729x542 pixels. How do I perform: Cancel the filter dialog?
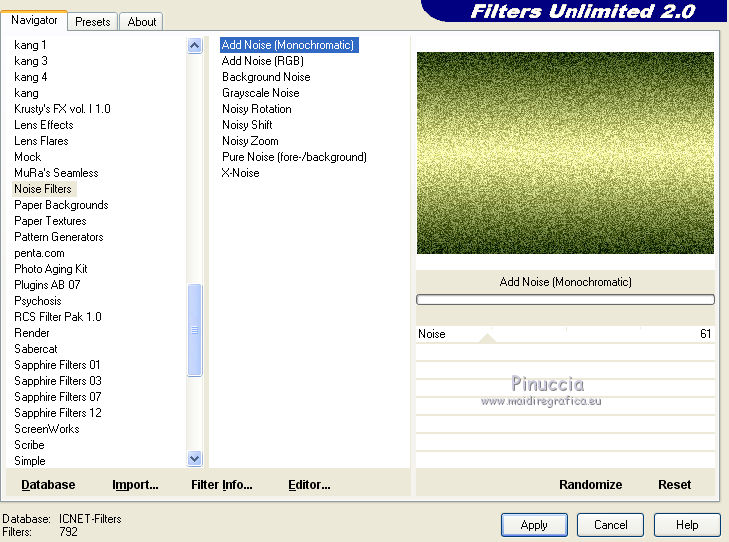pos(610,525)
